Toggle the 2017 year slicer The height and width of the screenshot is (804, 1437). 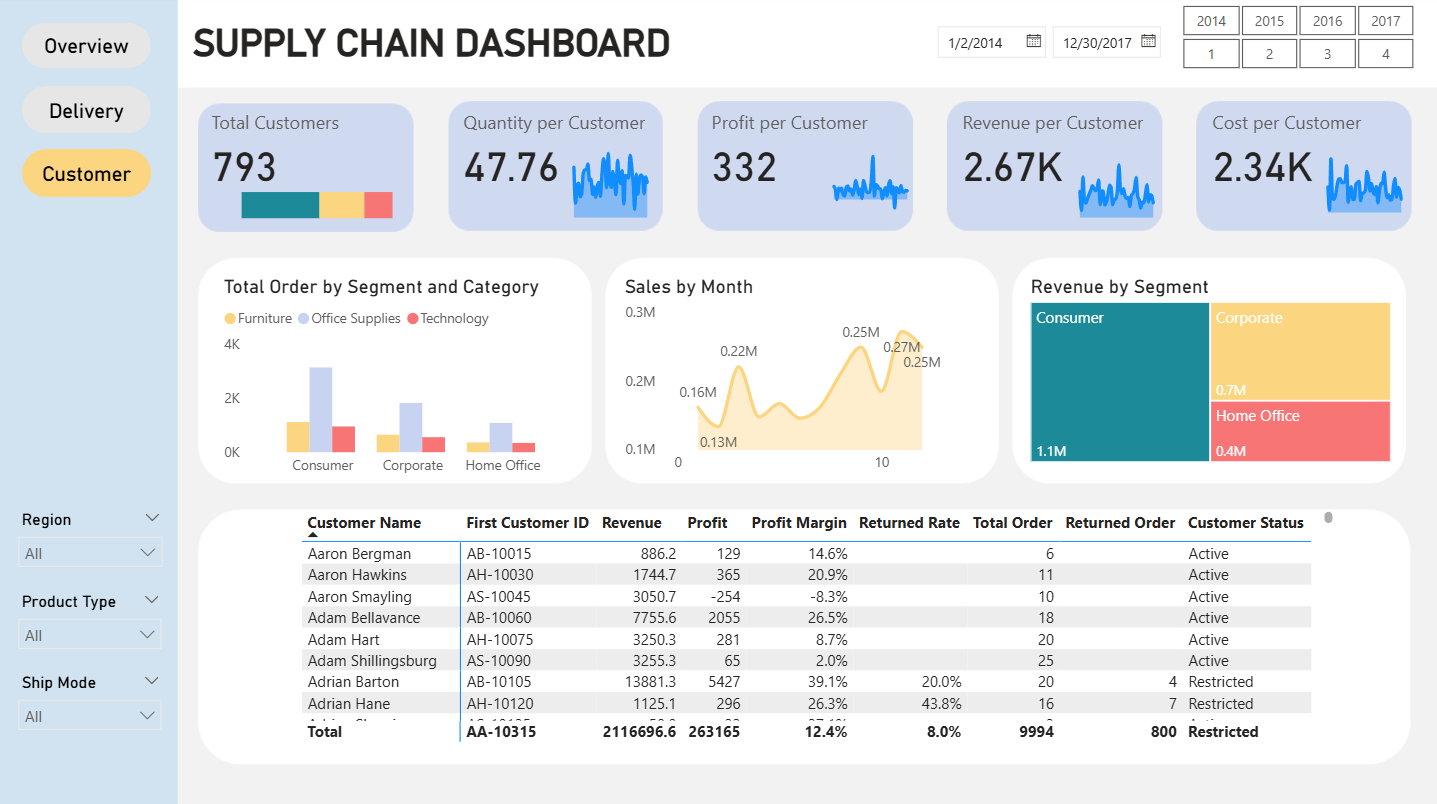[1385, 21]
